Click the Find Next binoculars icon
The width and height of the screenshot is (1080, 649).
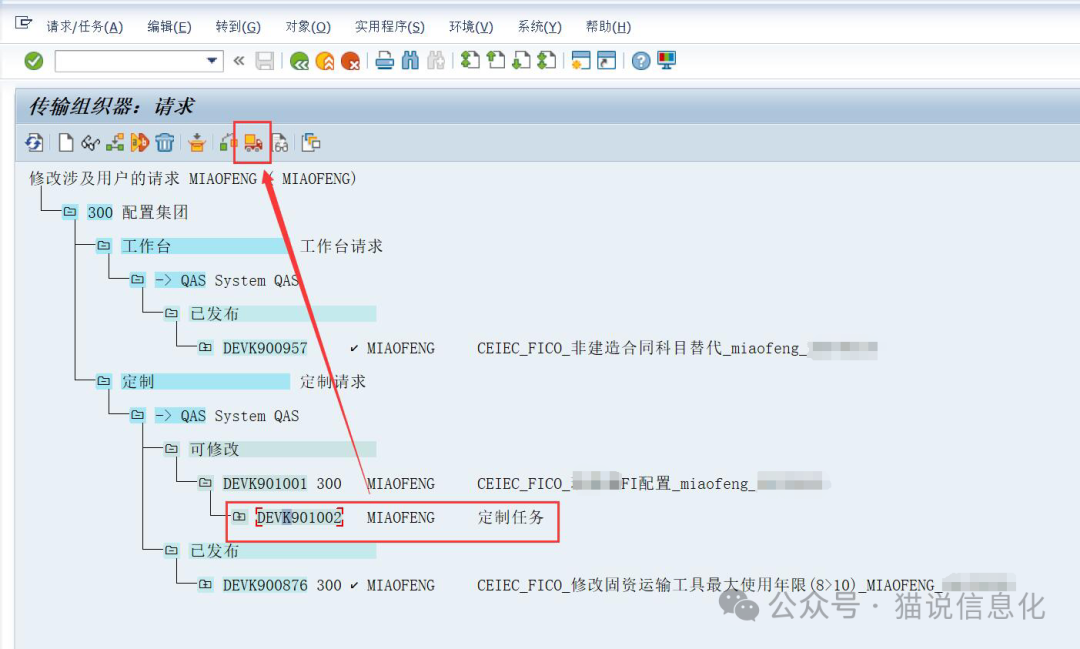[x=436, y=61]
